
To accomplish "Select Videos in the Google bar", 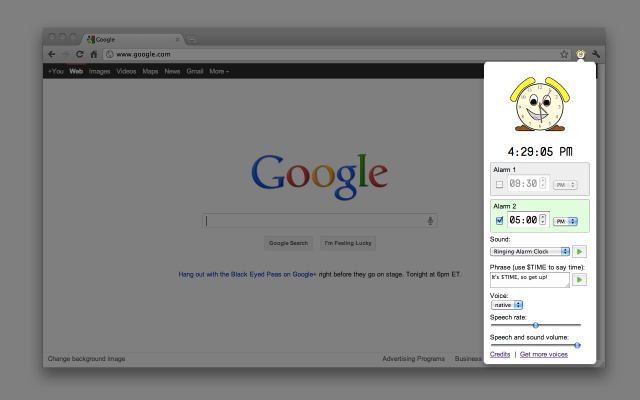I will coord(126,71).
